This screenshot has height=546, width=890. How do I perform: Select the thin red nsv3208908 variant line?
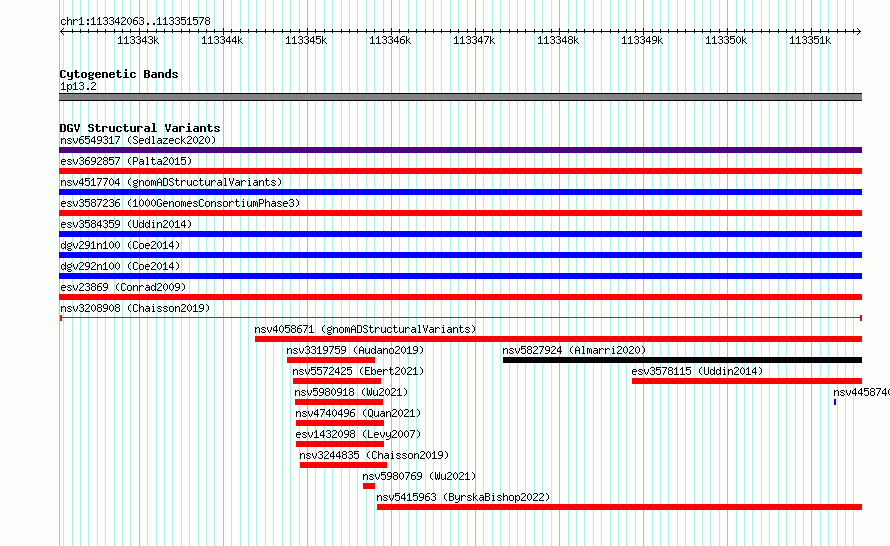[460, 318]
